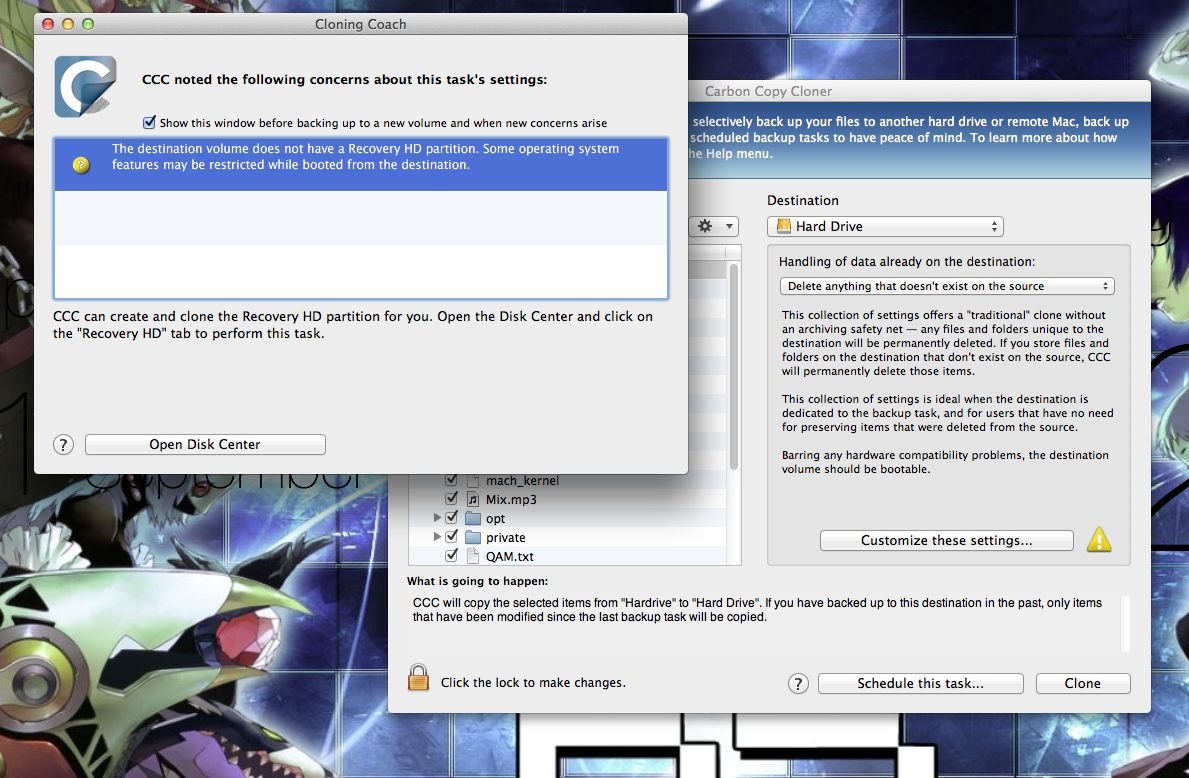The image size is (1189, 778).
Task: Select the private folder name
Action: pos(506,538)
